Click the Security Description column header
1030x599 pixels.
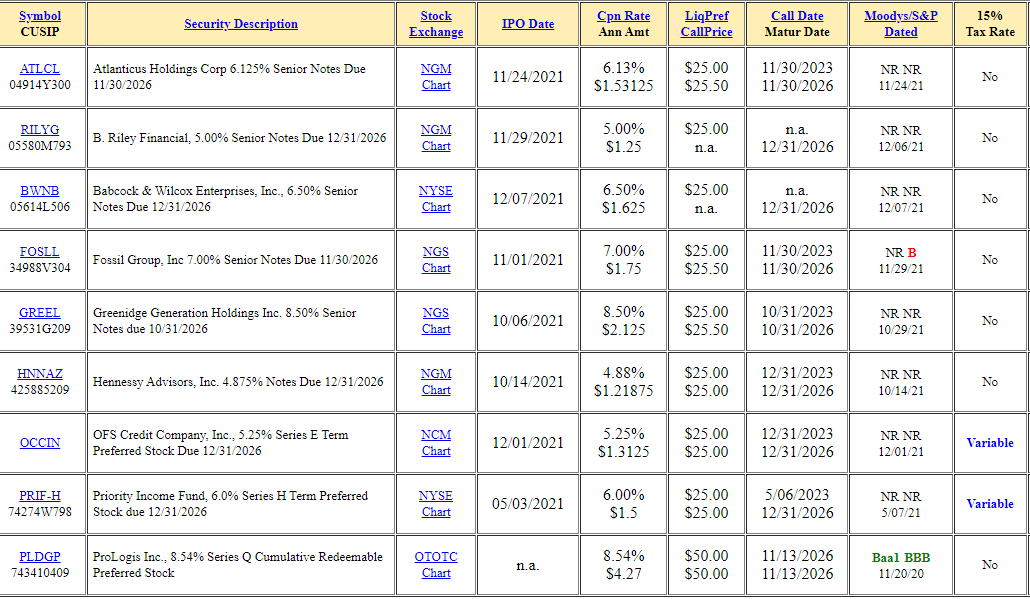tap(240, 23)
